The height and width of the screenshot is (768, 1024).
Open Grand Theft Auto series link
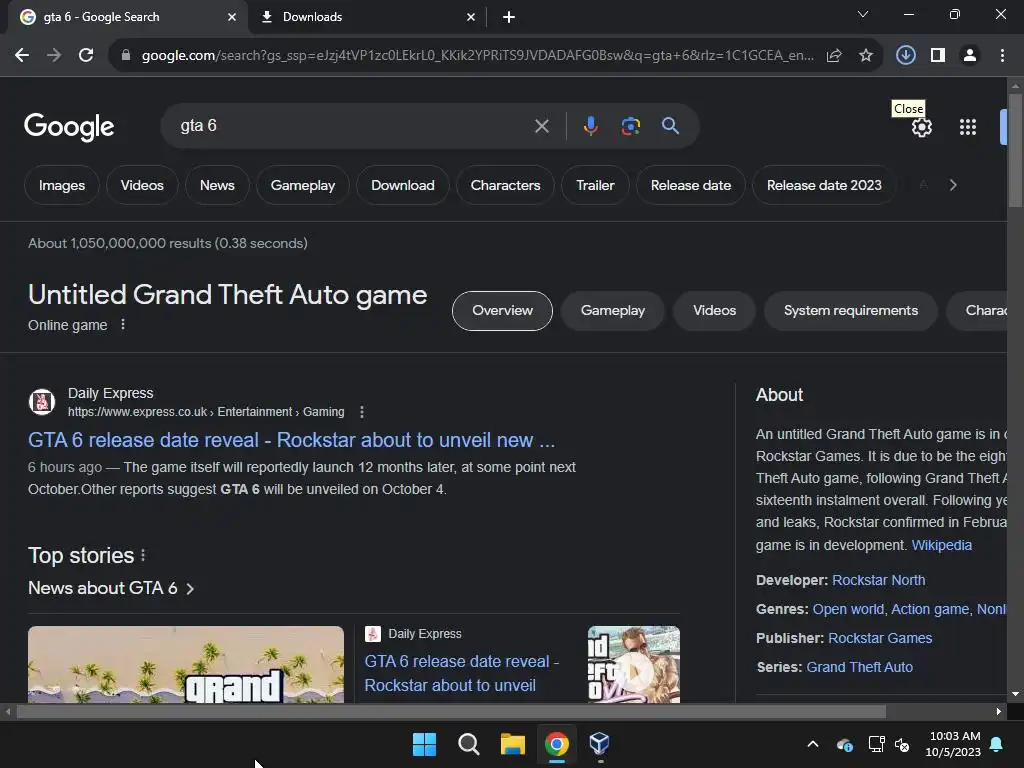click(x=859, y=667)
